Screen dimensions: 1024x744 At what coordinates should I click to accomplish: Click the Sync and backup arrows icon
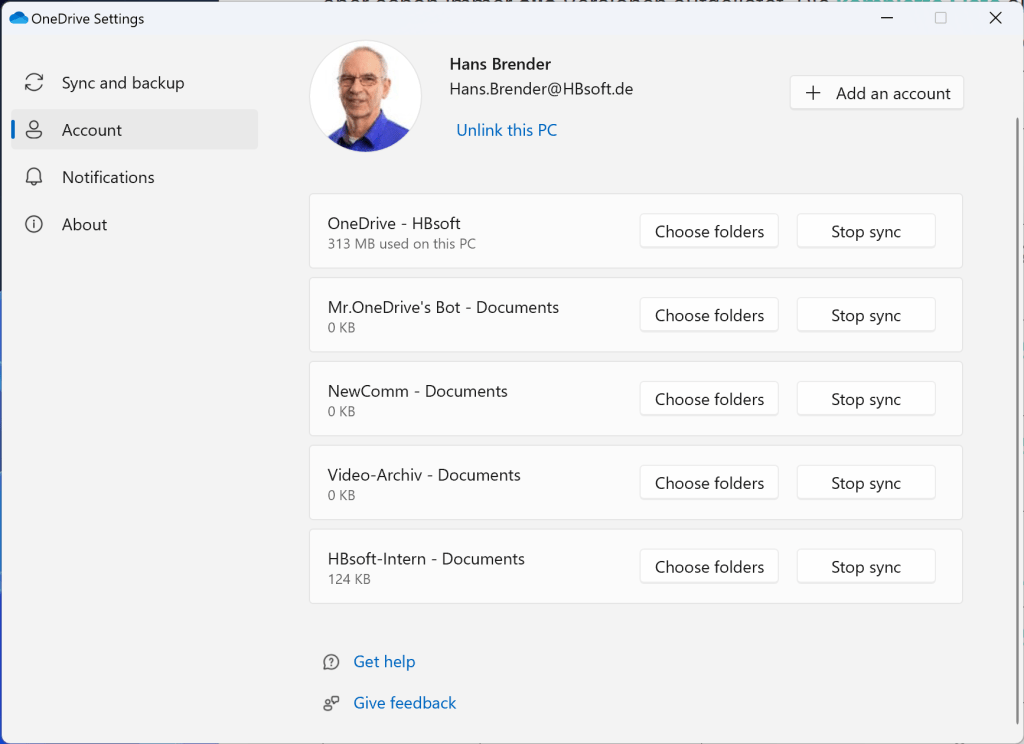point(34,83)
